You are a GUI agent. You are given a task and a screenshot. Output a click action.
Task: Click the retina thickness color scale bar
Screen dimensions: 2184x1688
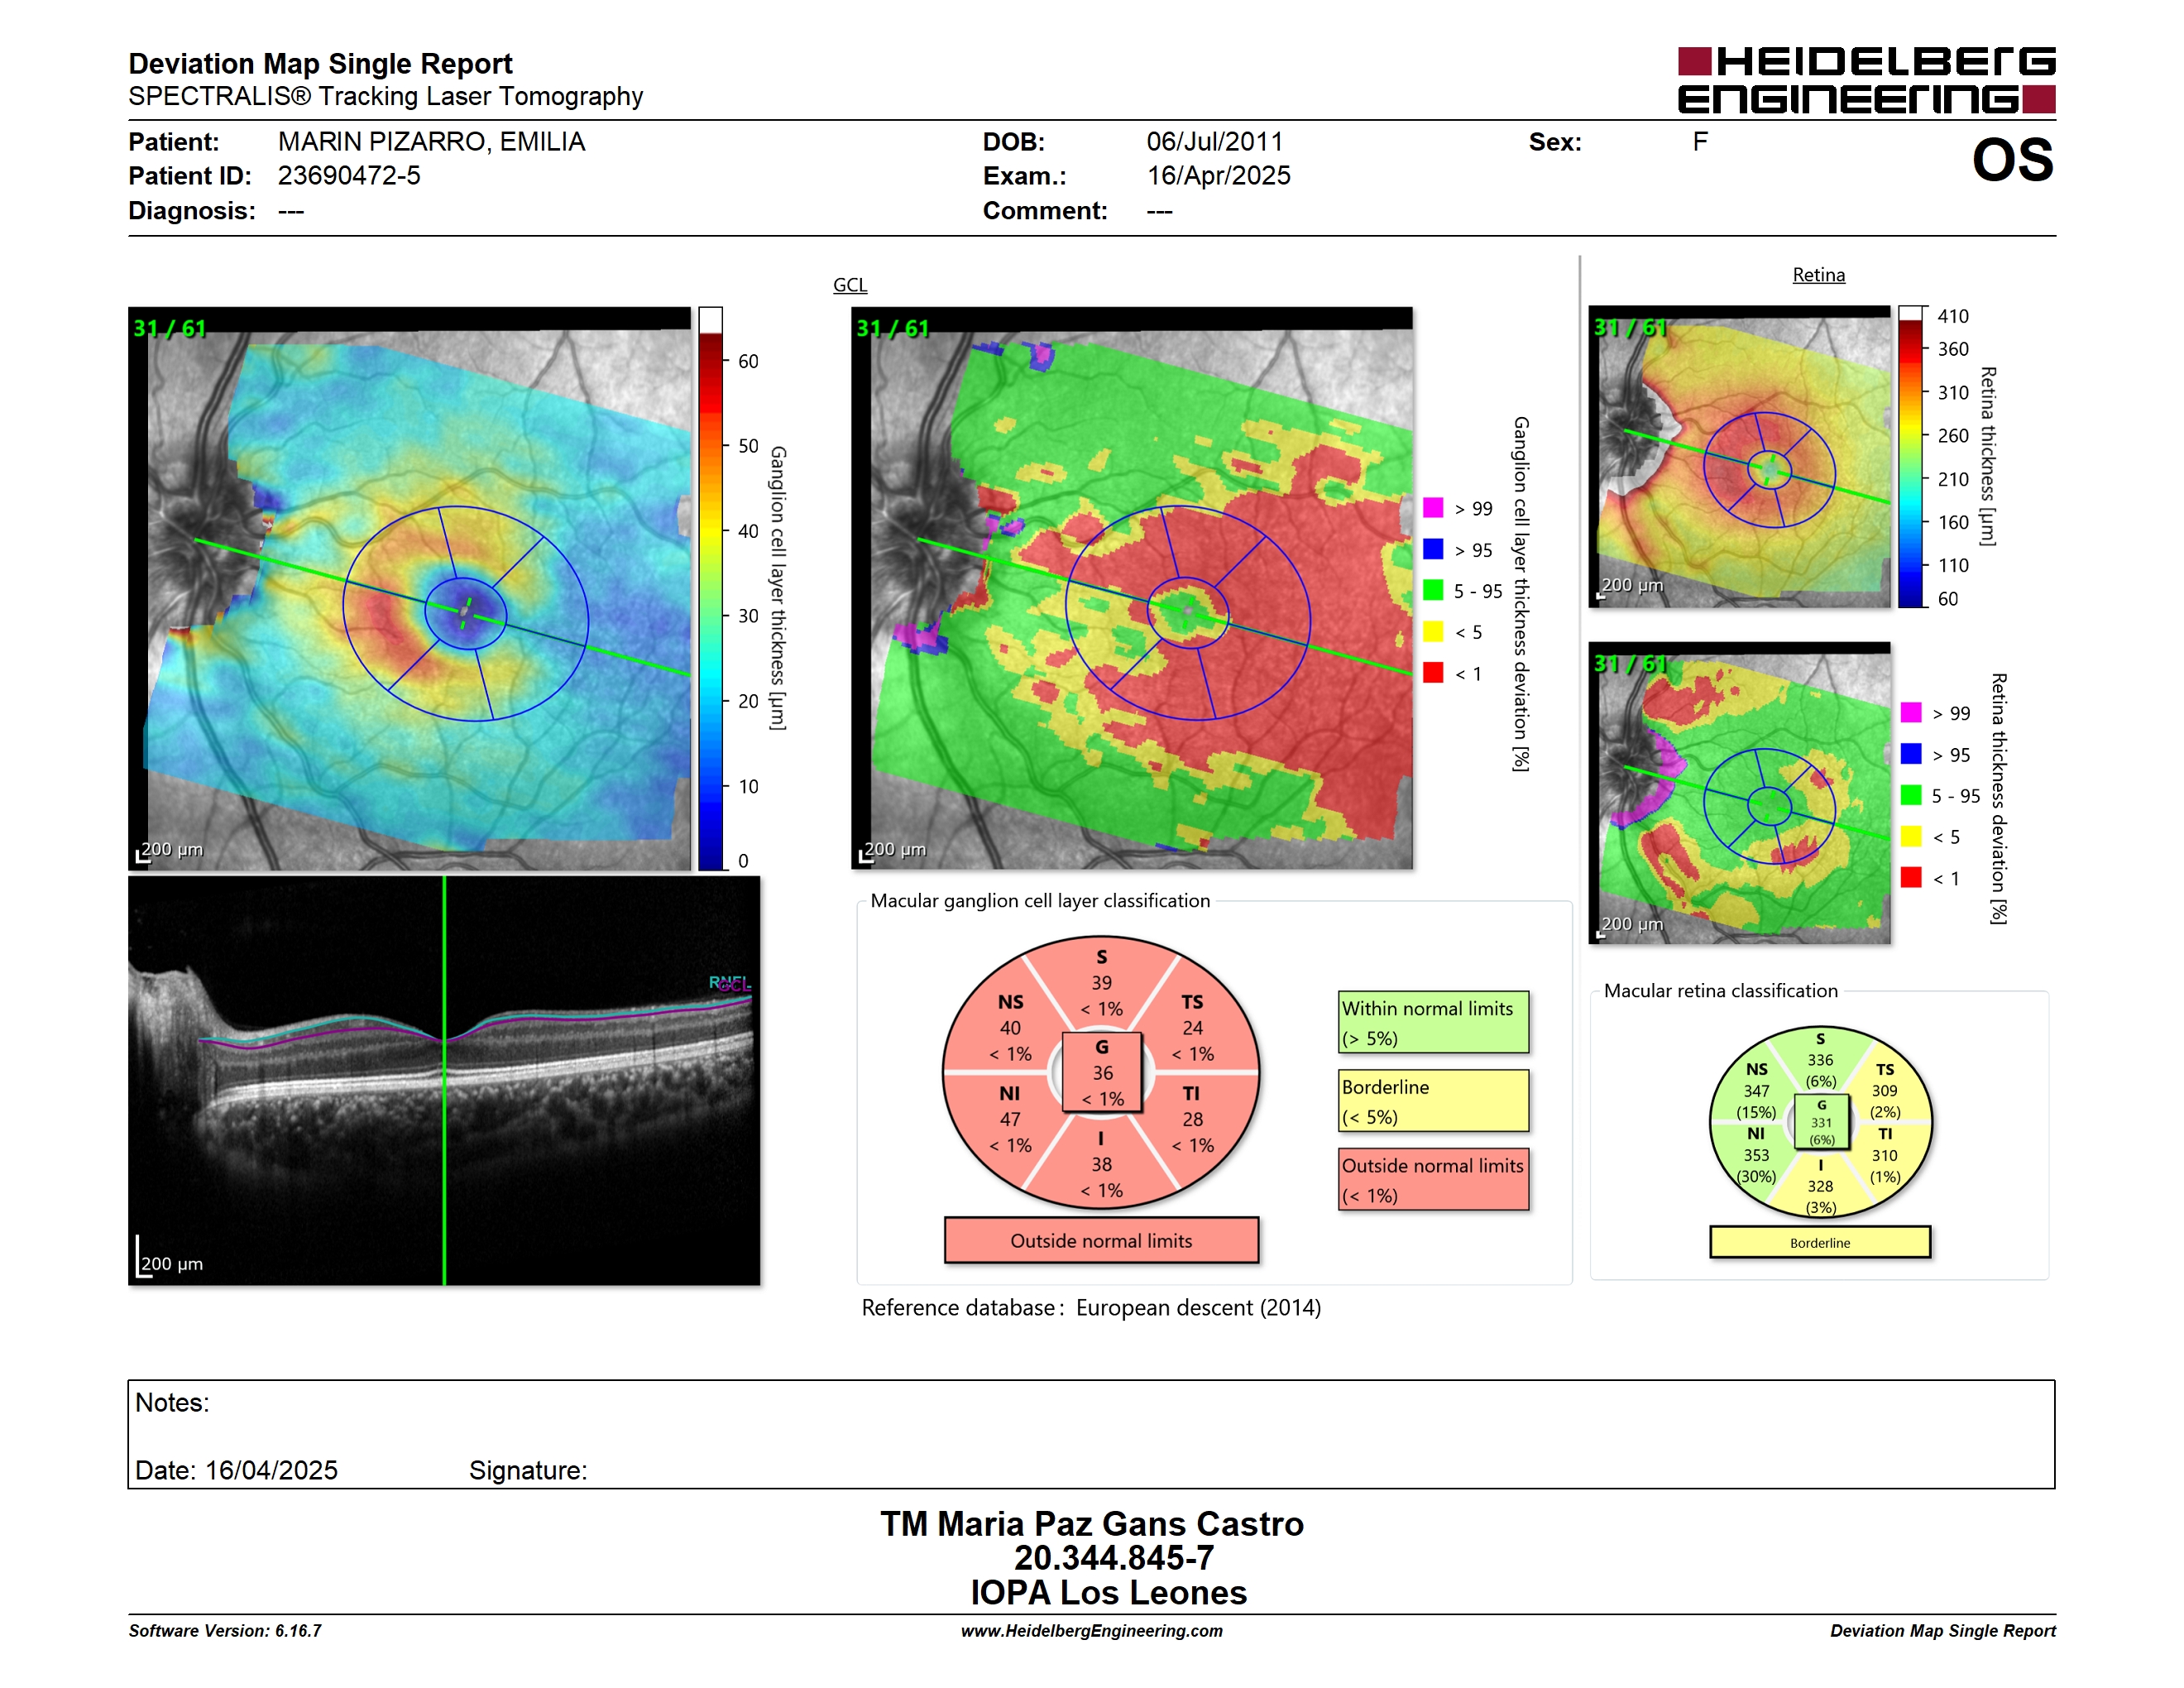(x=1910, y=456)
